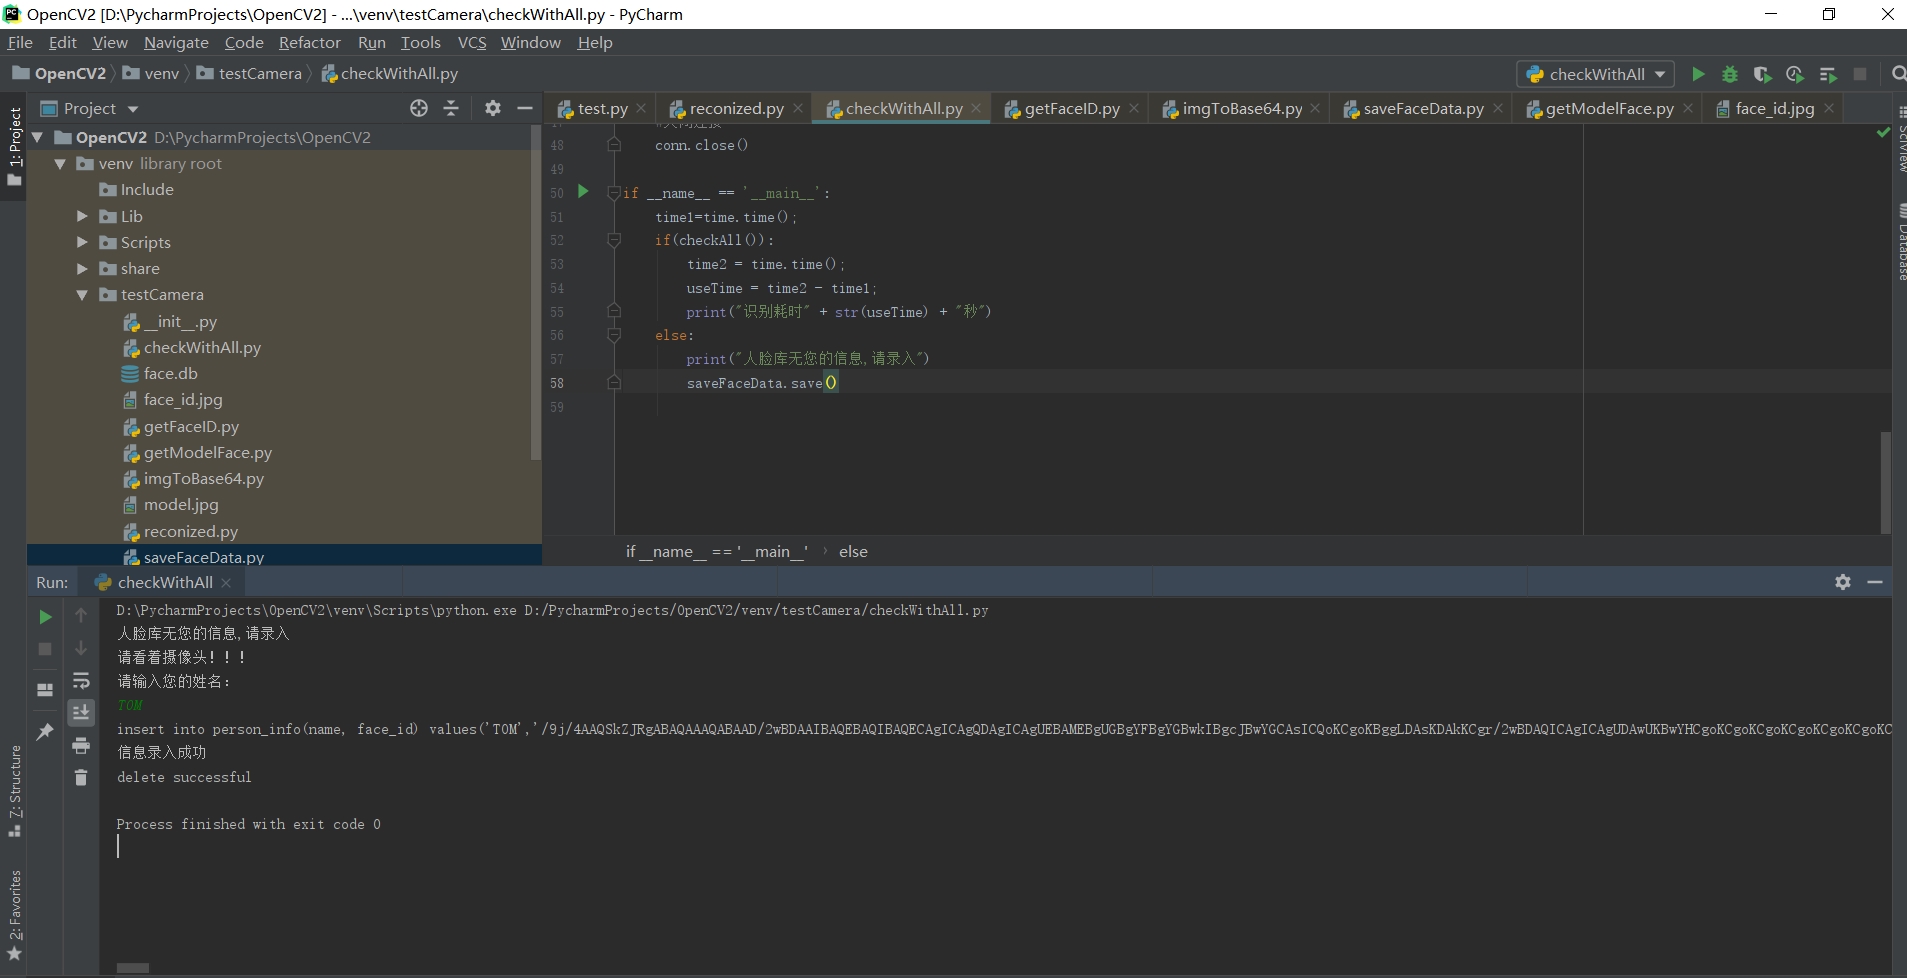Expand the share folder
Screen dimensions: 1907x978
click(83, 268)
